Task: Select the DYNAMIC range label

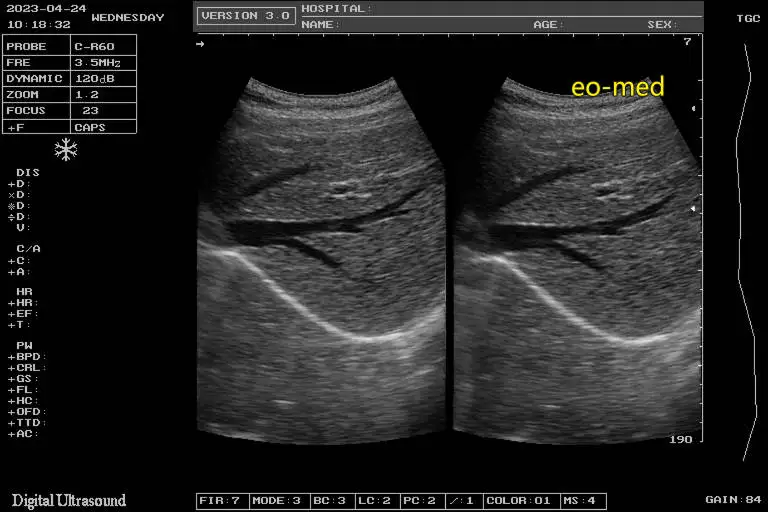Action: (x=36, y=78)
